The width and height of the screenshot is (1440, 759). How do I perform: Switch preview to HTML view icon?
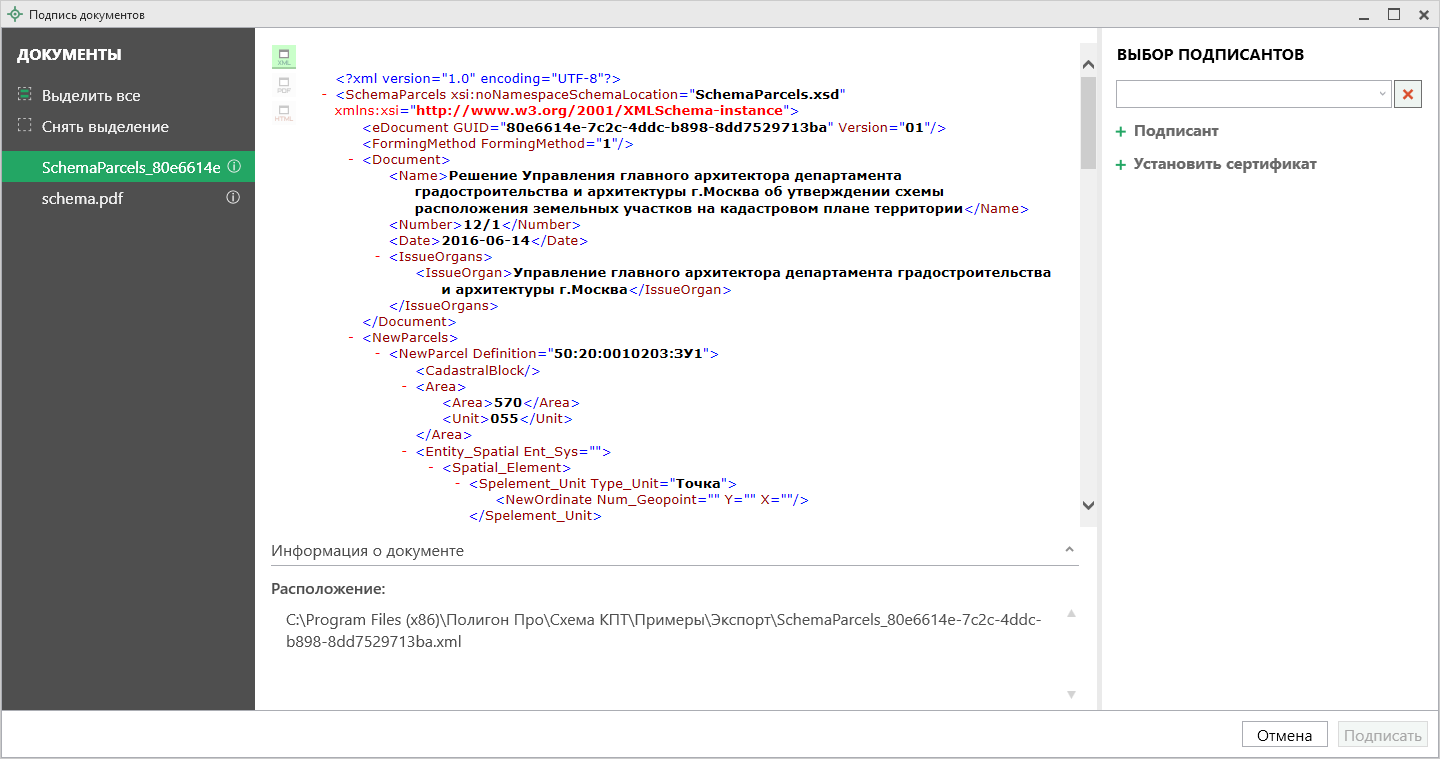point(284,113)
